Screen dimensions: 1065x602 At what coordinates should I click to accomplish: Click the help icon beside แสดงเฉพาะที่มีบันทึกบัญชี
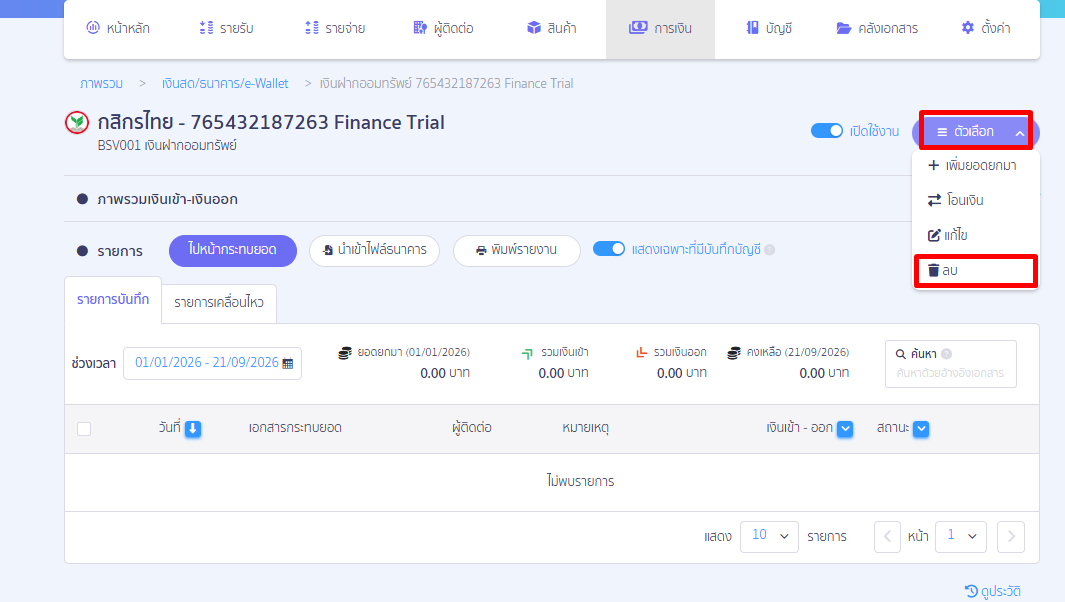point(770,250)
